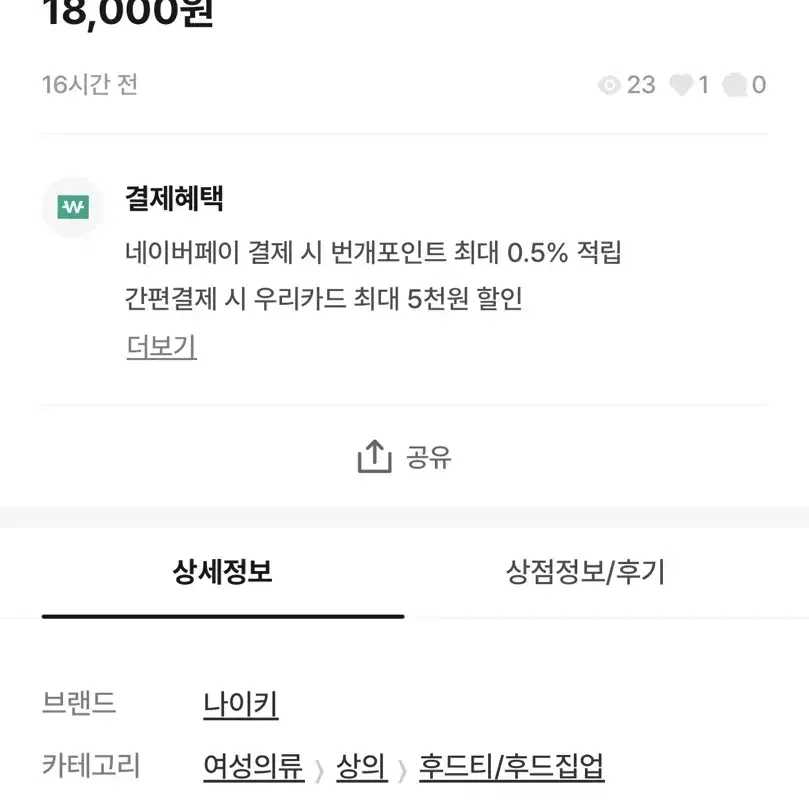Click the 16시간 전 timestamp
Viewport: 809px width, 809px height.
tap(90, 85)
